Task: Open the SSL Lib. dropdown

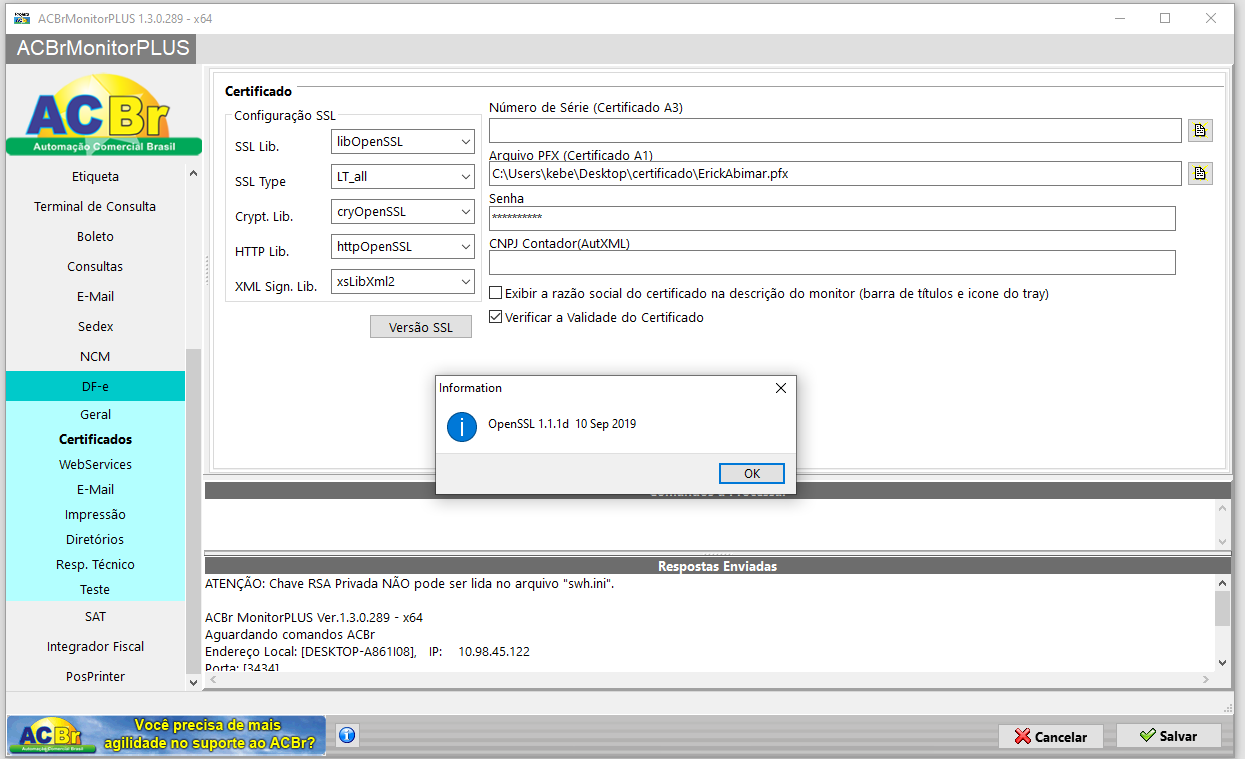Action: [403, 142]
